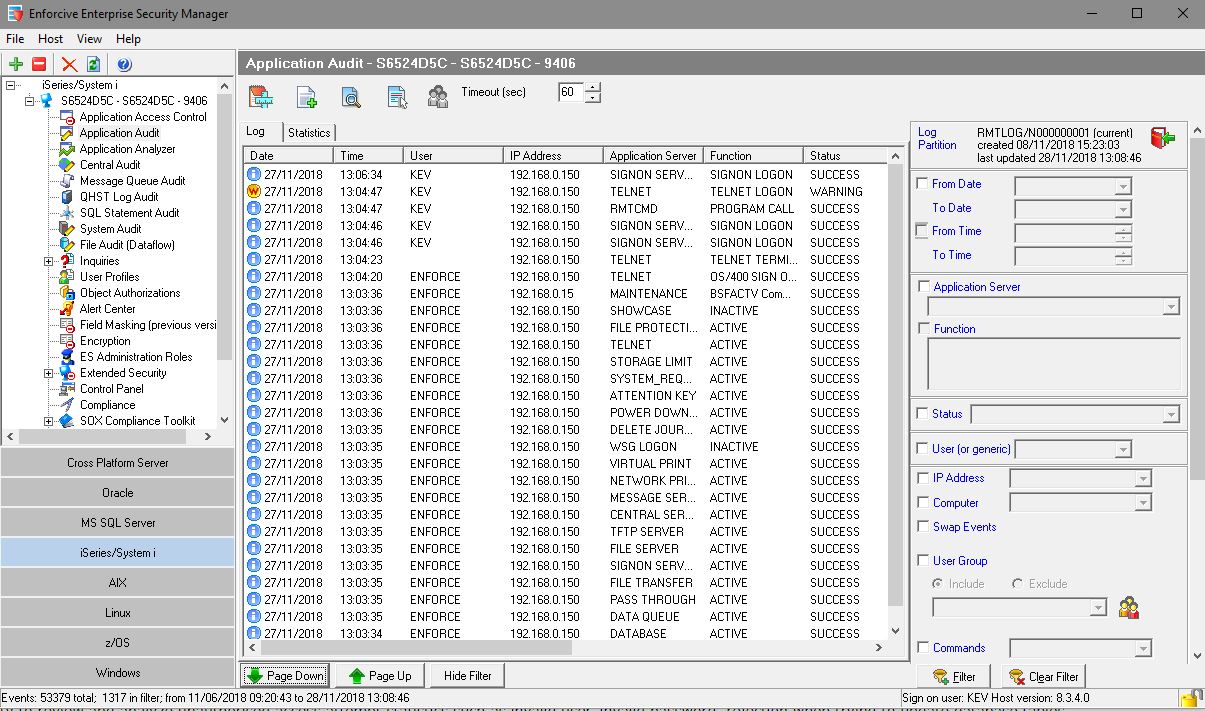1205x711 pixels.
Task: Click the users group toolbar icon
Action: (438, 96)
